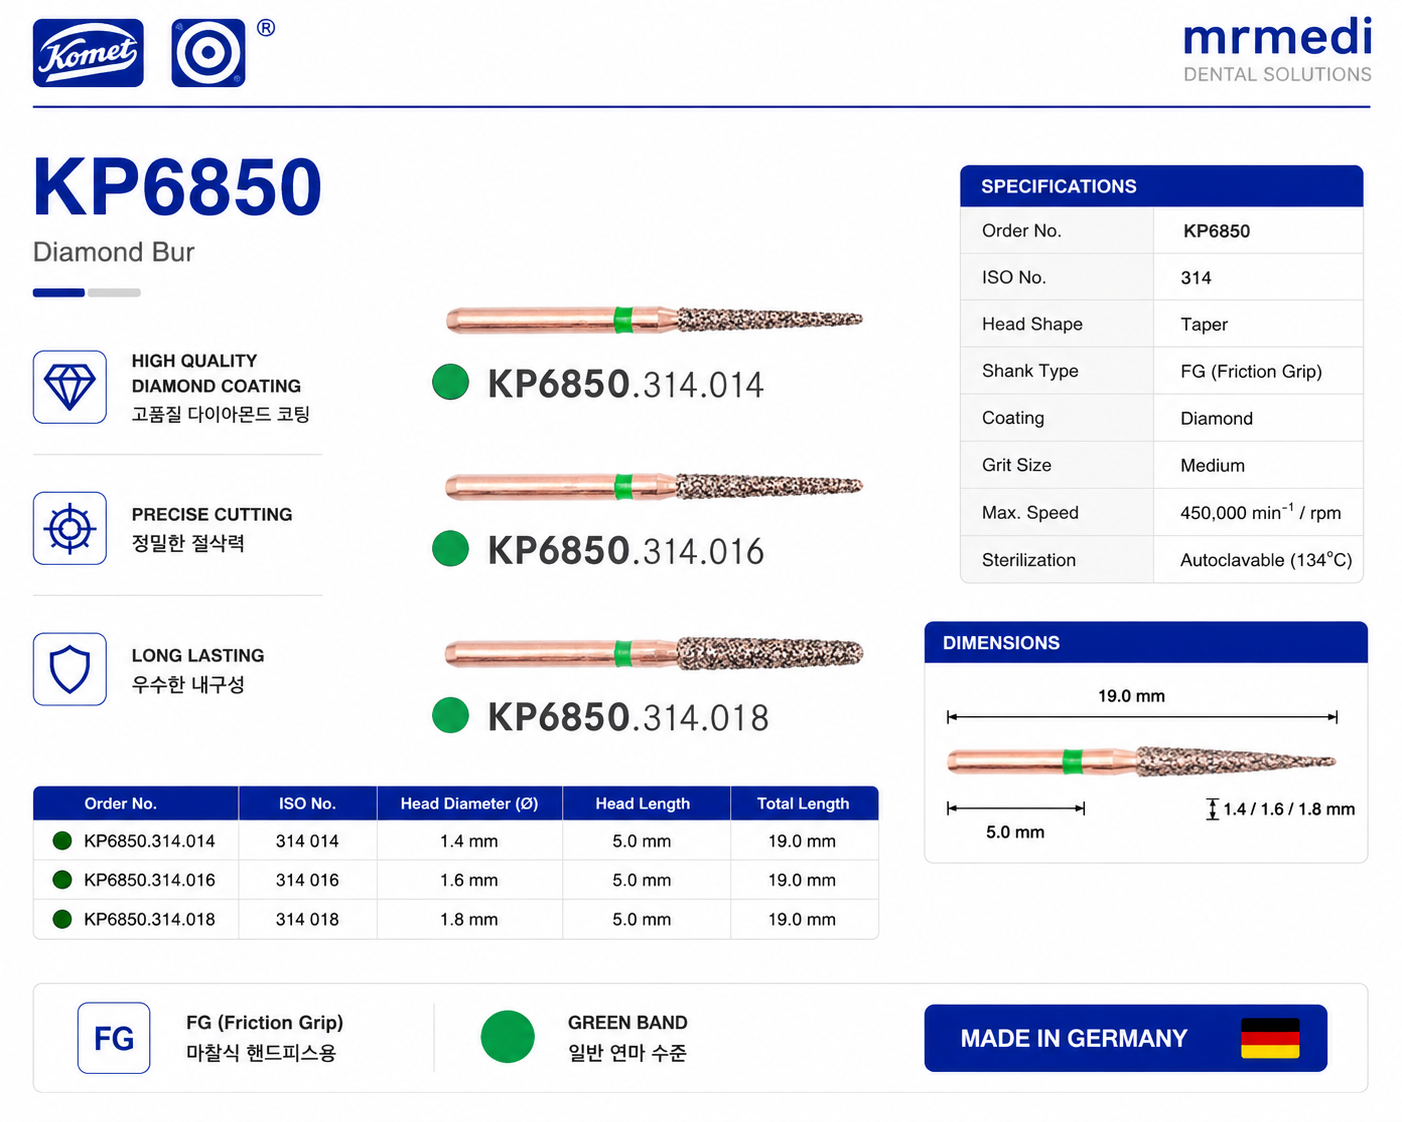Click the bur diagram in Dimensions panel
The width and height of the screenshot is (1402, 1122).
click(x=1141, y=761)
